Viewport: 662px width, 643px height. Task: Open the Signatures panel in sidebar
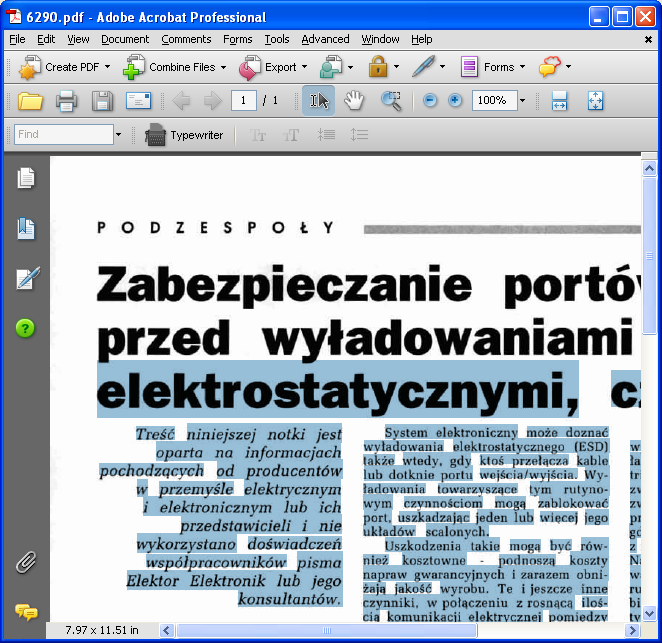tap(26, 279)
